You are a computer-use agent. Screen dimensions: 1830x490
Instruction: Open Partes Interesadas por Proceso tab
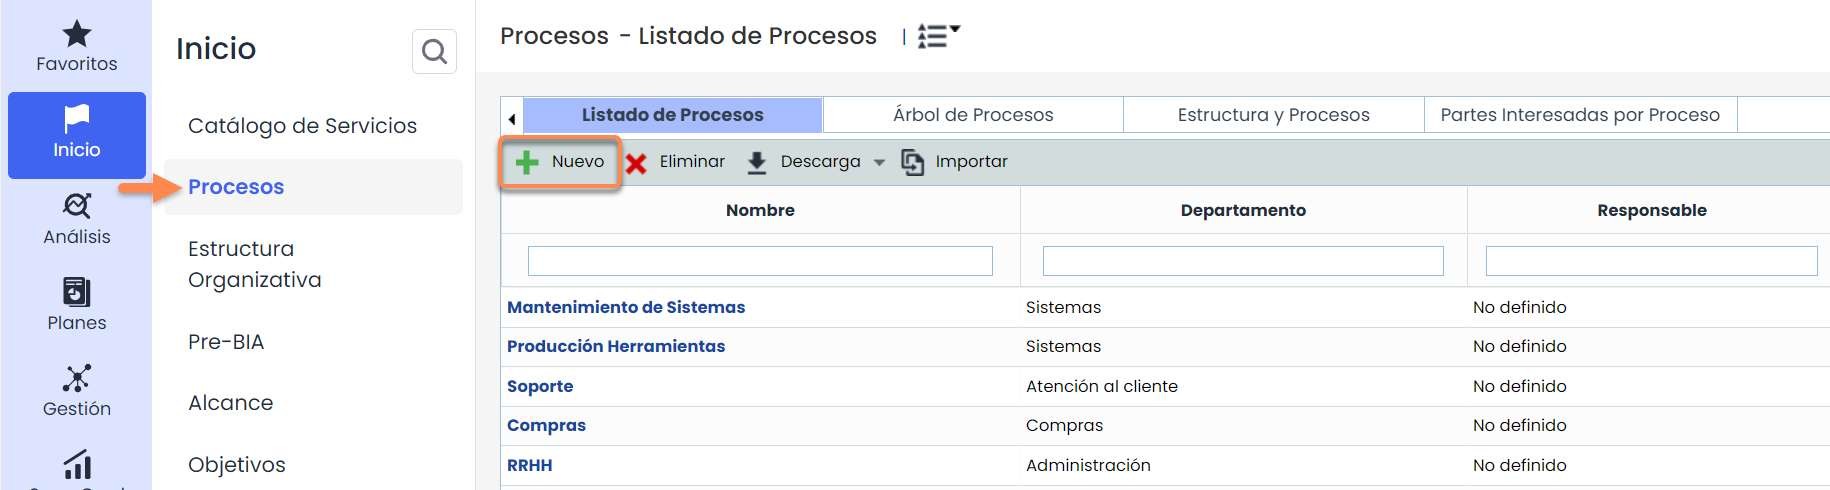[x=1580, y=115]
